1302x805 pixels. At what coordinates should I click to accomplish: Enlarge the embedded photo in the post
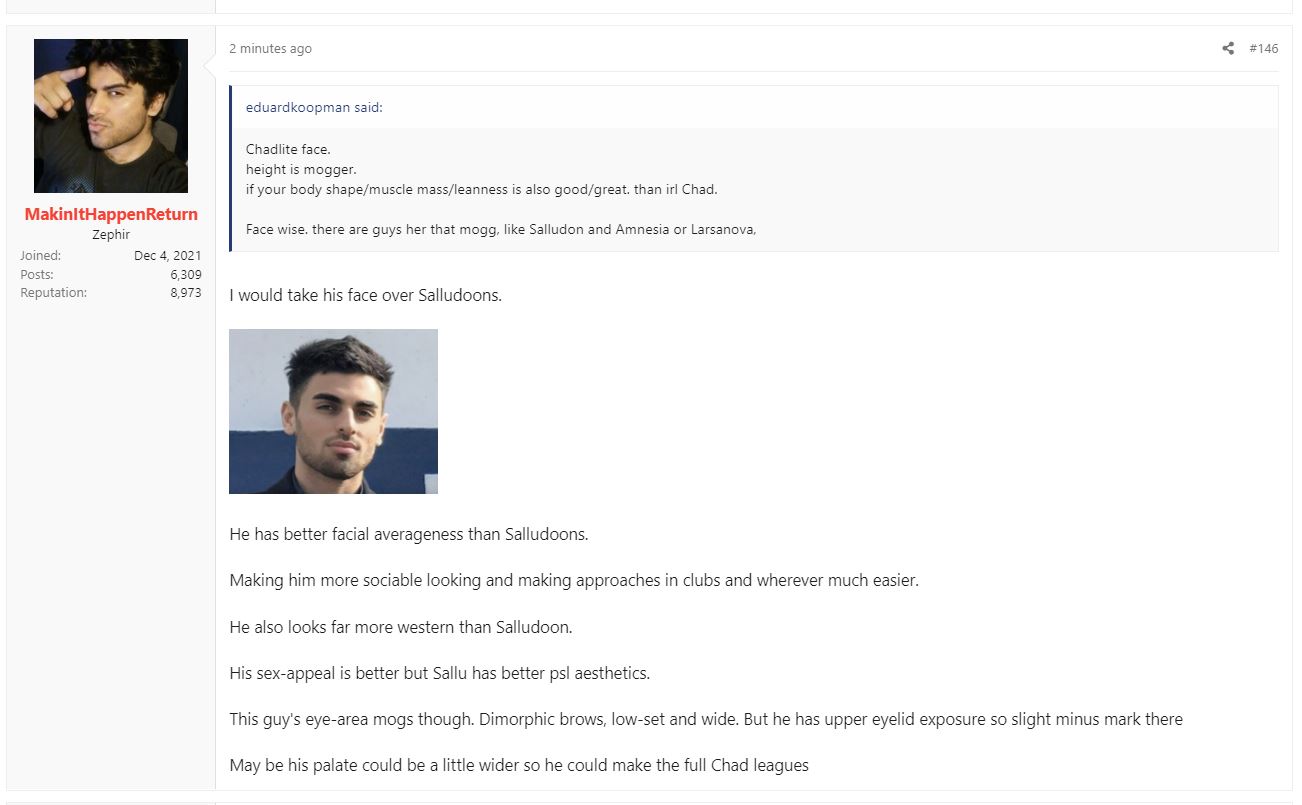tap(333, 411)
